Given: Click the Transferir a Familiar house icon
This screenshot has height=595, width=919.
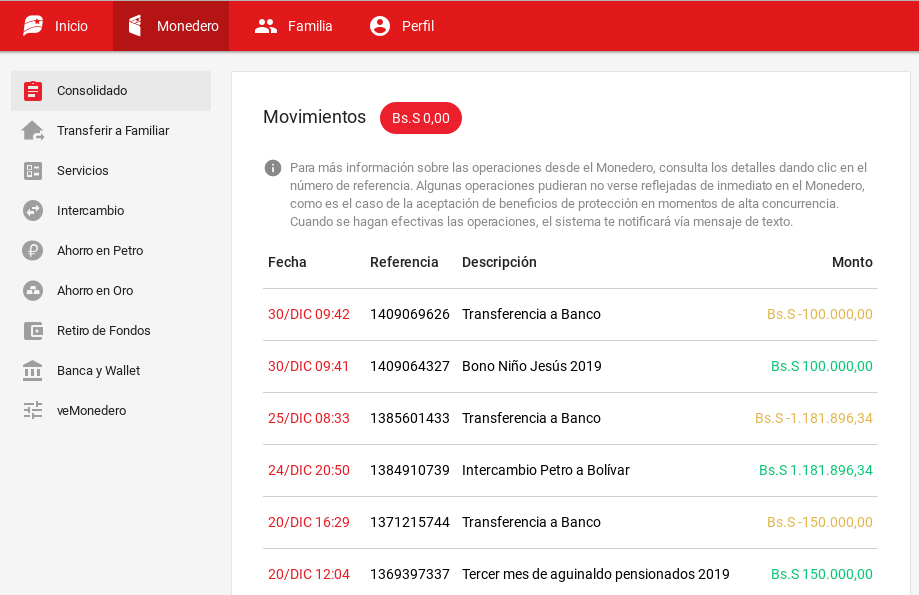Looking at the screenshot, I should pos(33,131).
